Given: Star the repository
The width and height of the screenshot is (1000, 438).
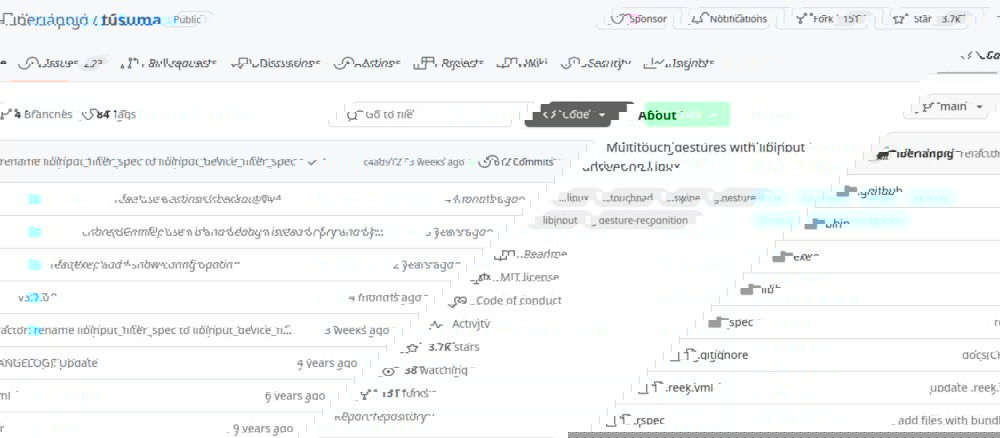Looking at the screenshot, I should (x=930, y=19).
